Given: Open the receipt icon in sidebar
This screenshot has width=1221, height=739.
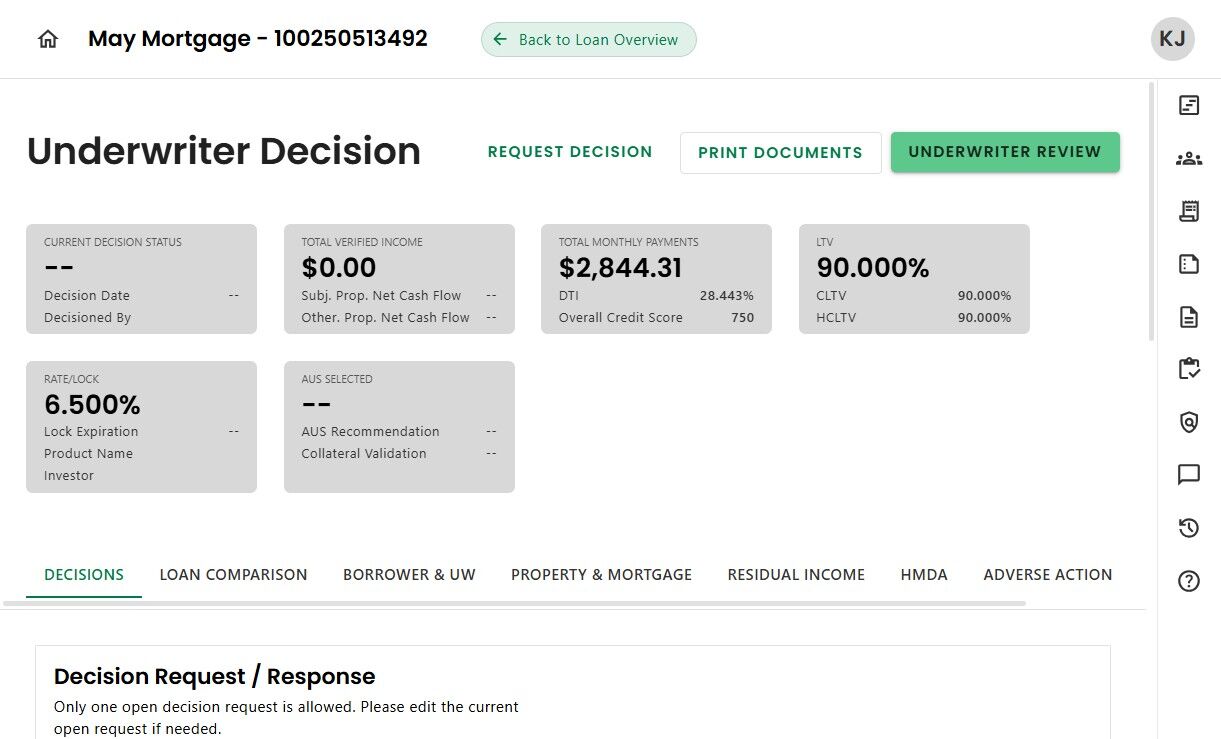Looking at the screenshot, I should tap(1189, 211).
